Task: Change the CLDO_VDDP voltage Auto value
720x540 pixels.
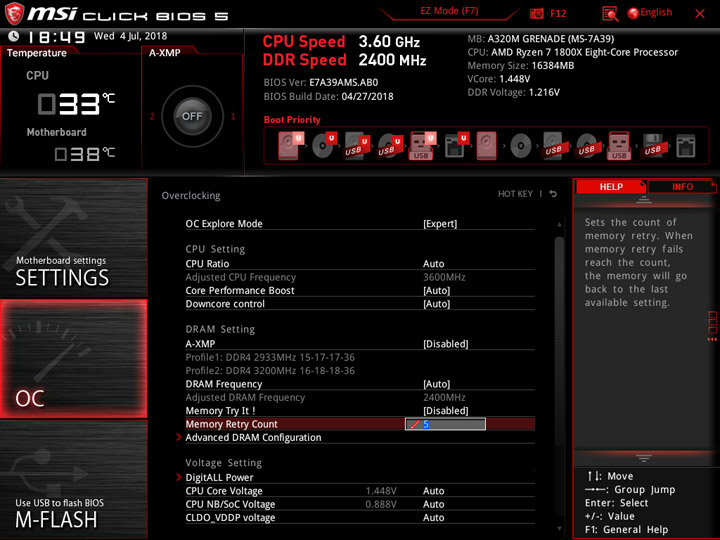Action: (433, 518)
